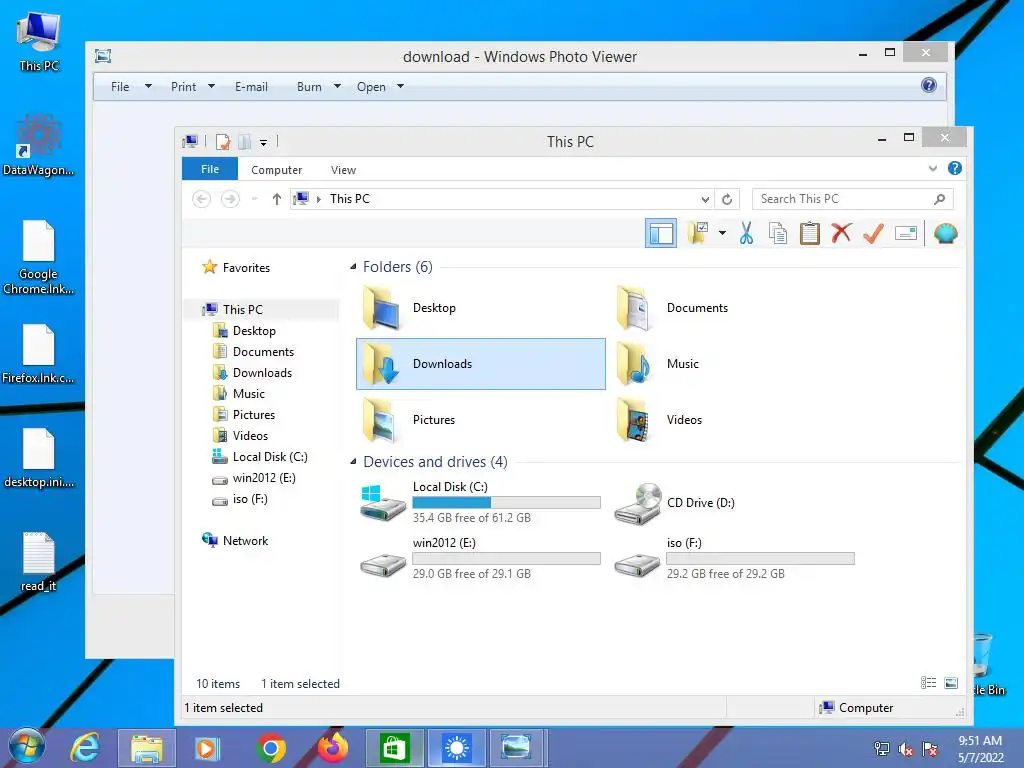The image size is (1024, 768).
Task: Select CD Drive (D:) tile
Action: click(x=735, y=502)
